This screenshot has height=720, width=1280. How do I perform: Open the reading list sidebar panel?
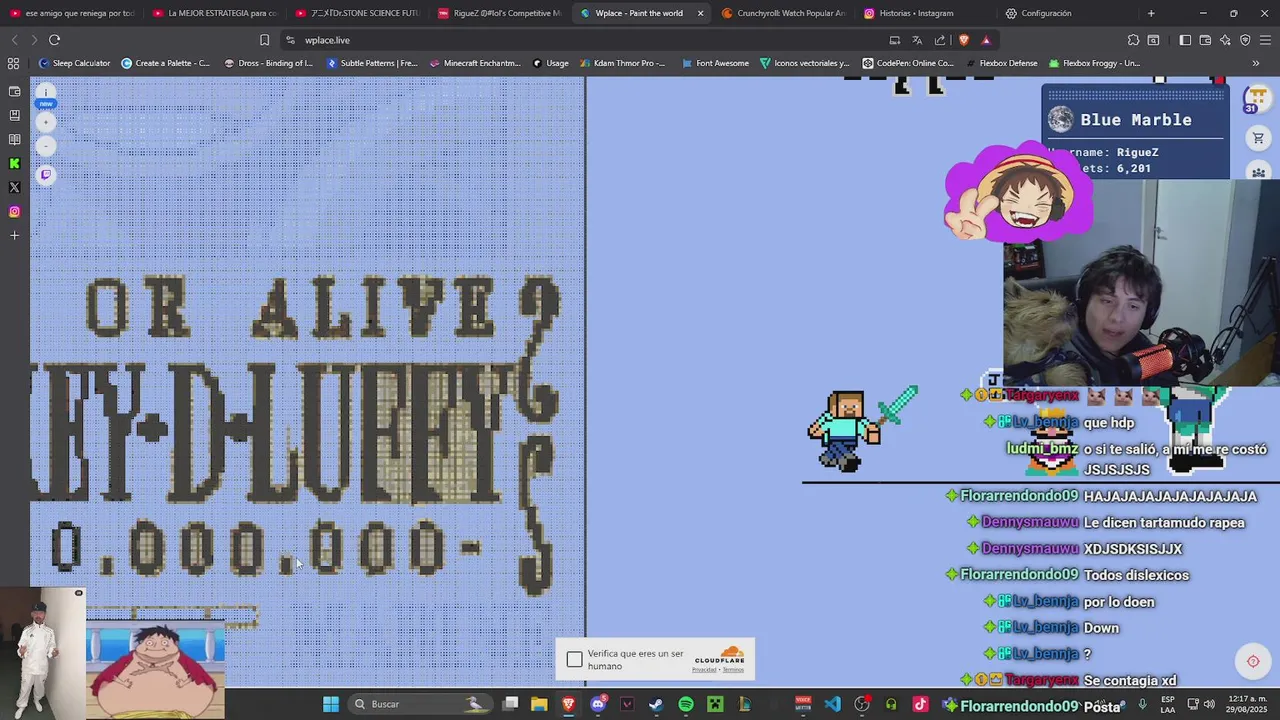tap(14, 139)
